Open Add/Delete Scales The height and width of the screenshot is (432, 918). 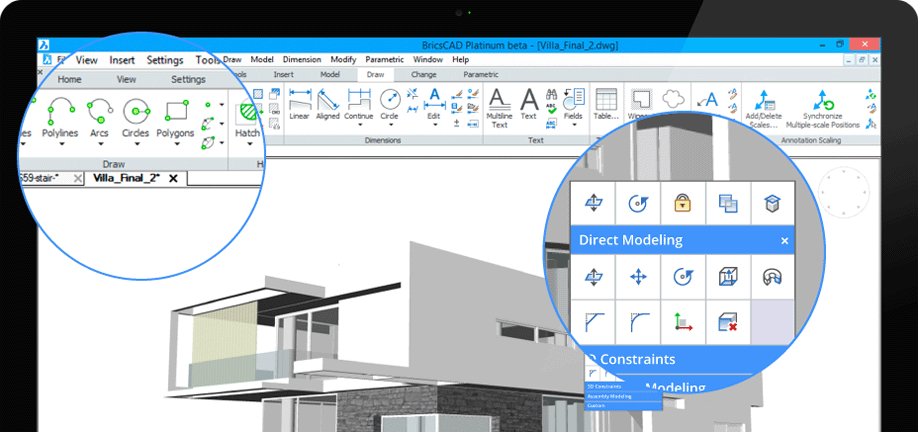click(765, 108)
